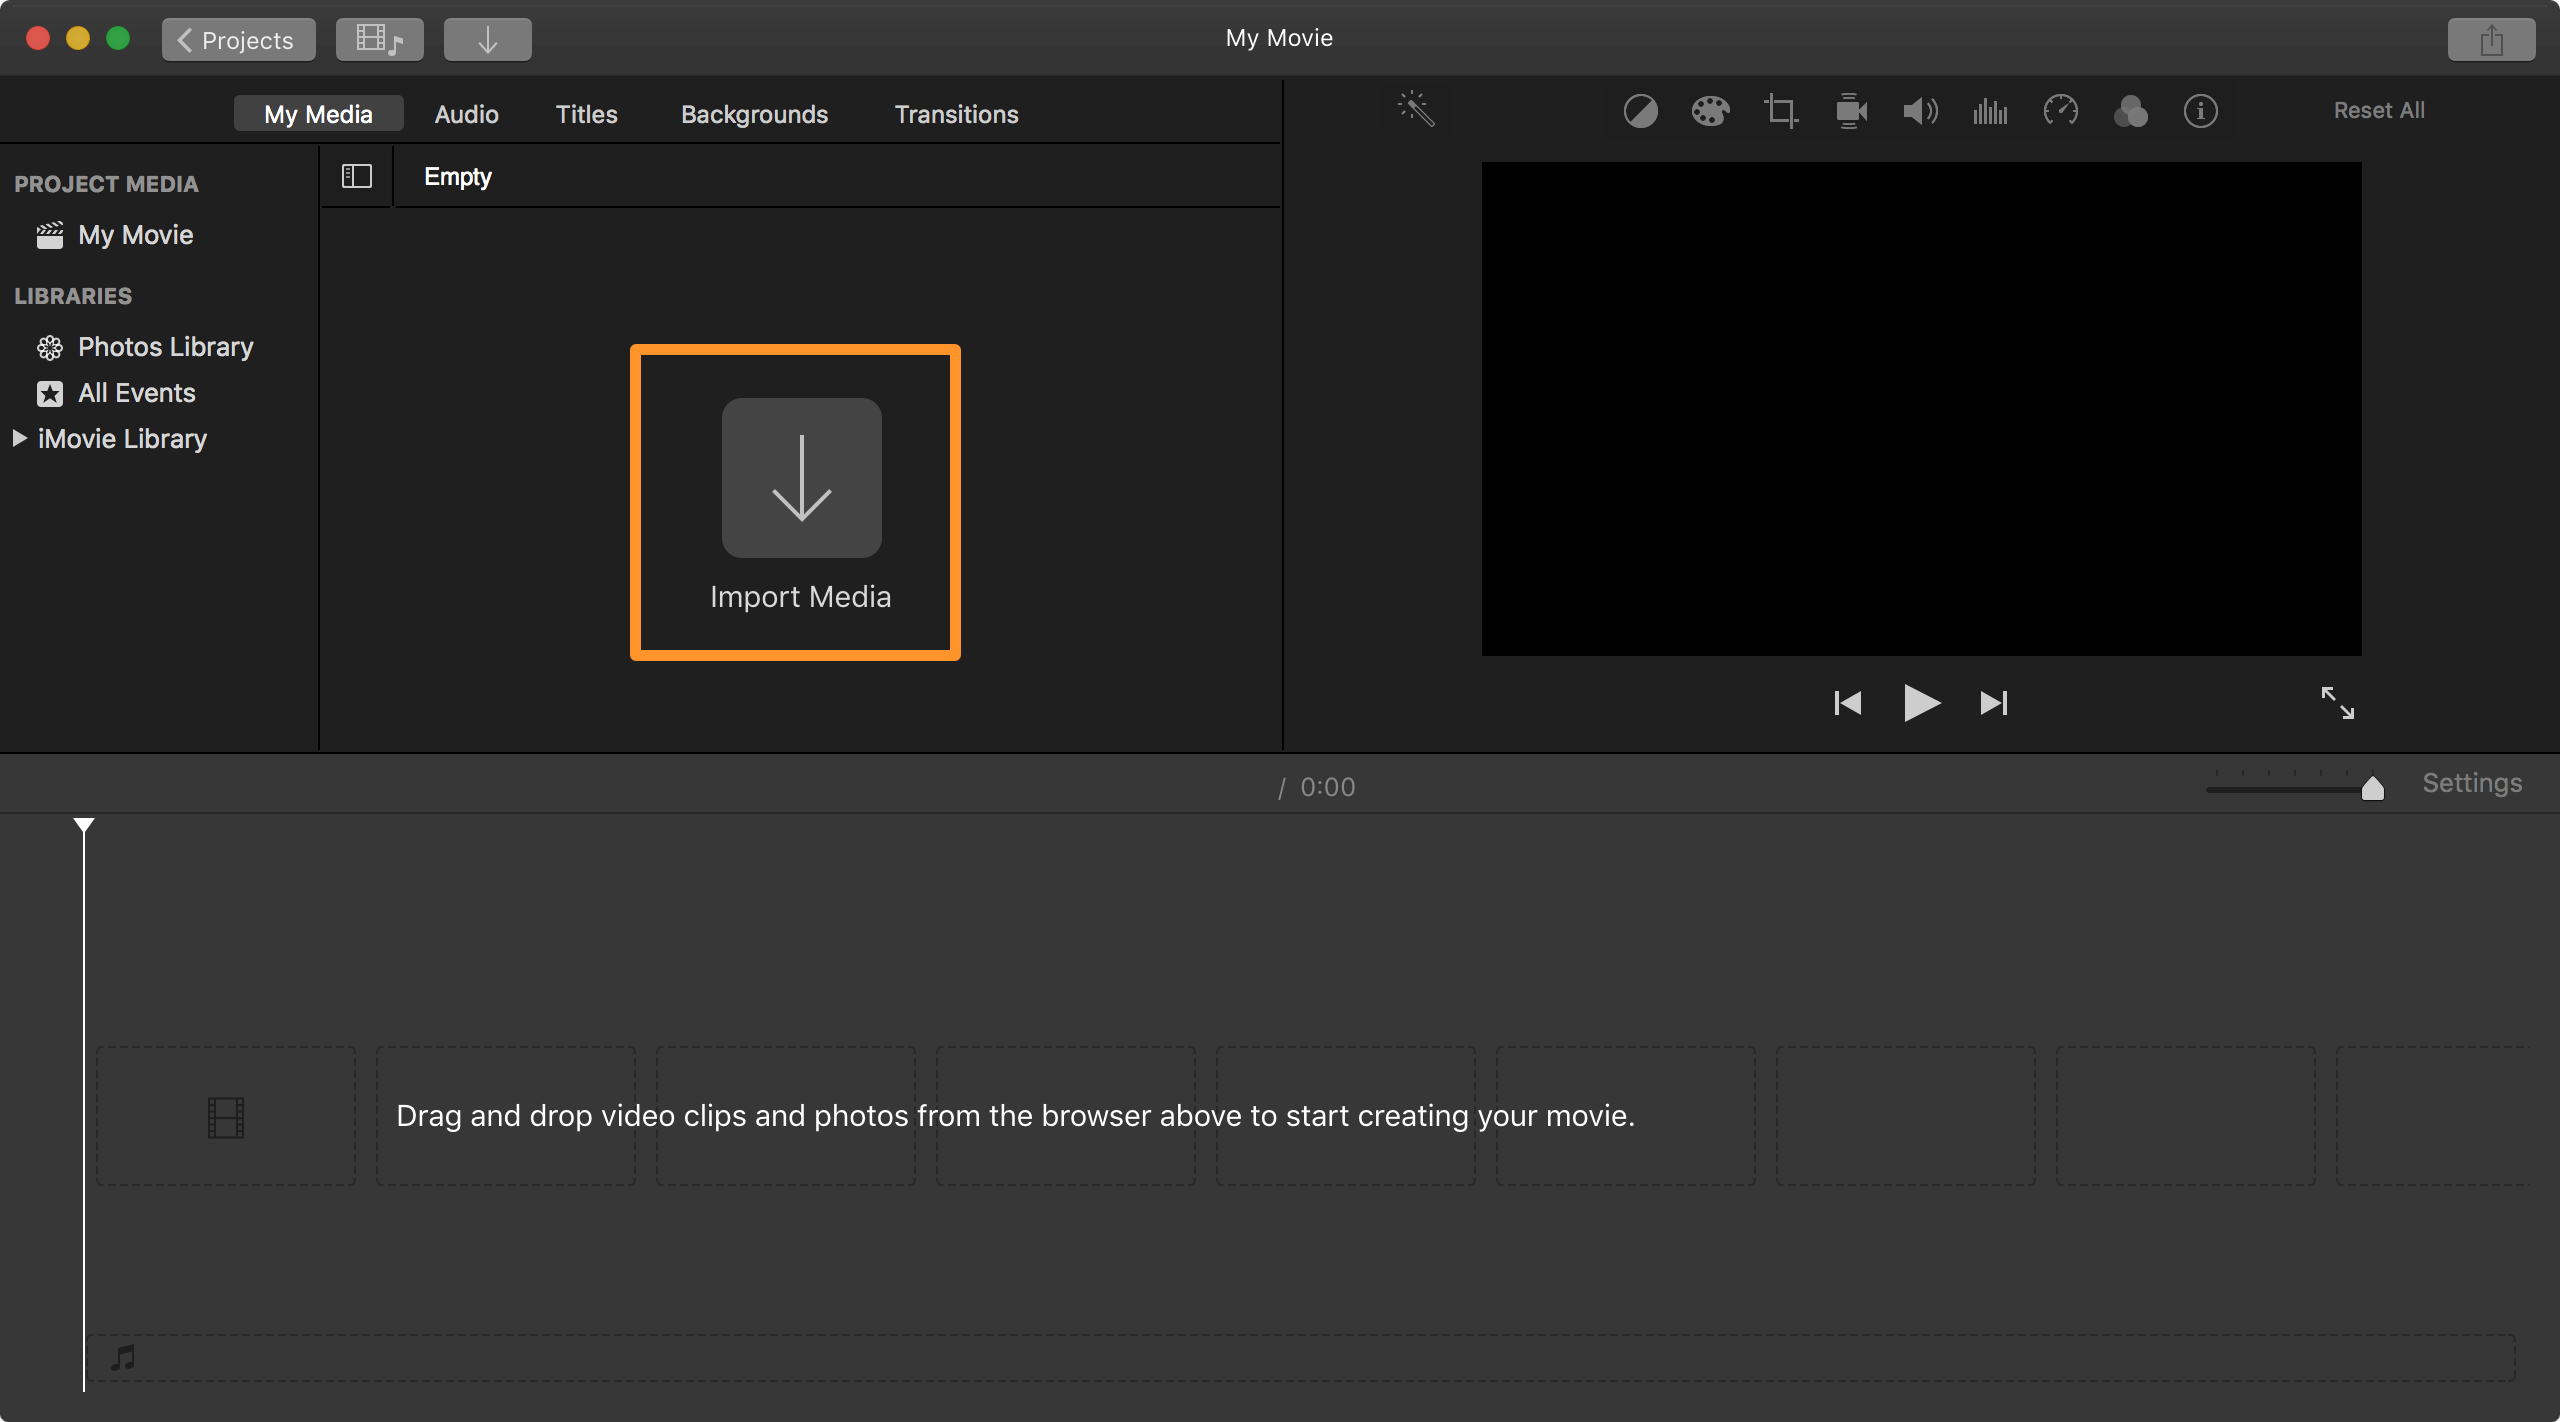Click the Import Media button
Viewport: 2560px width, 1422px height.
tap(800, 503)
